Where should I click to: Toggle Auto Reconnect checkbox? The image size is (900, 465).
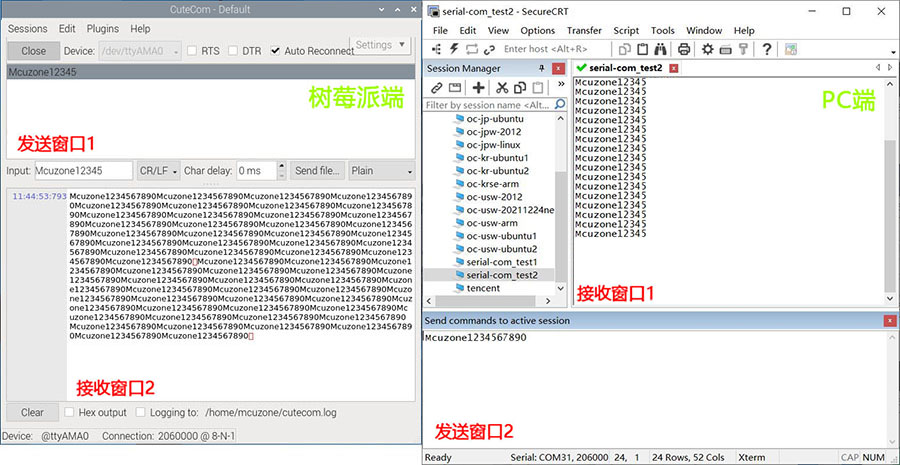[x=275, y=51]
